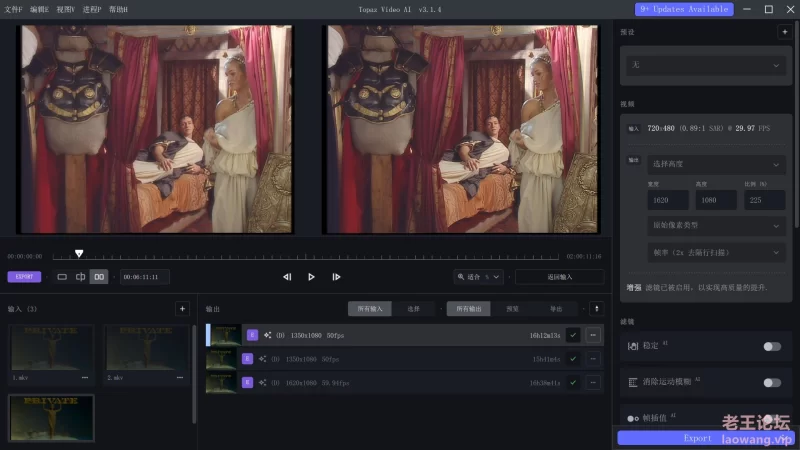Step back one frame

pyautogui.click(x=287, y=277)
